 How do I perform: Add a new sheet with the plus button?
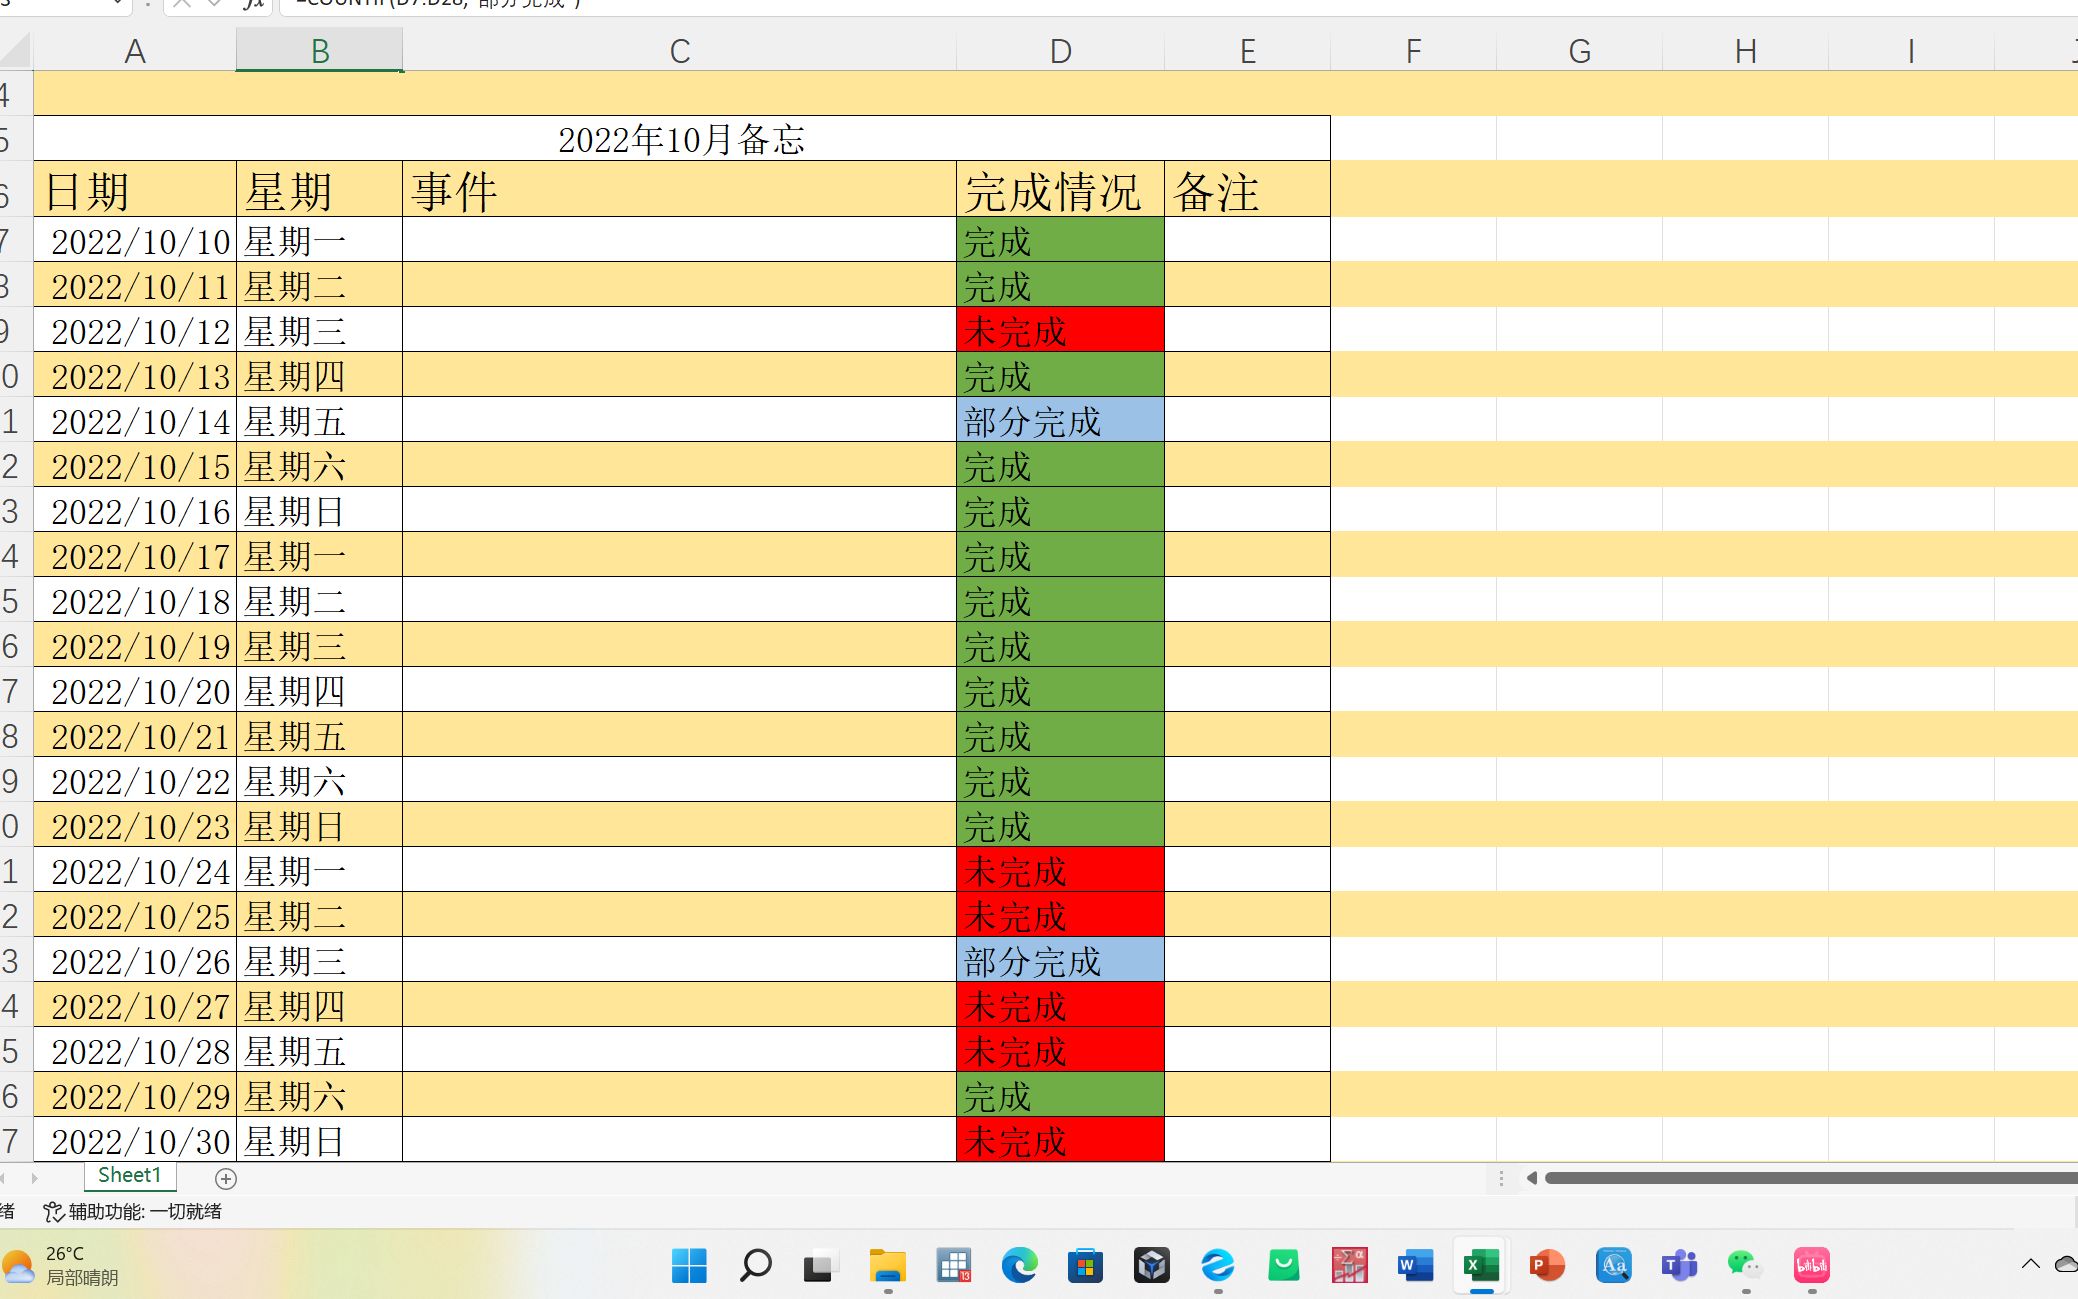click(x=226, y=1179)
